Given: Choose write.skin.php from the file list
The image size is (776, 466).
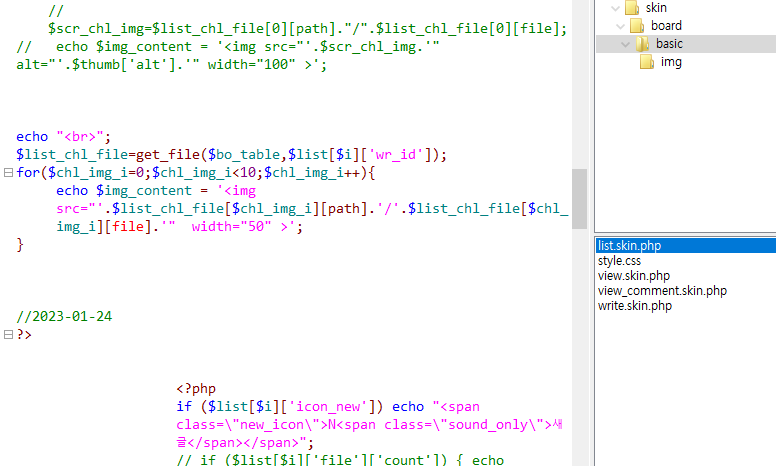Looking at the screenshot, I should point(635,306).
